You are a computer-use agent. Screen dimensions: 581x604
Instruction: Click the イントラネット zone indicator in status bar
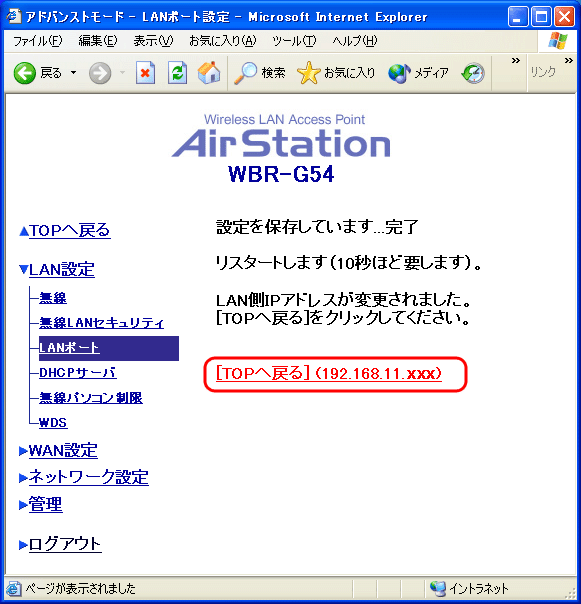pos(469,588)
